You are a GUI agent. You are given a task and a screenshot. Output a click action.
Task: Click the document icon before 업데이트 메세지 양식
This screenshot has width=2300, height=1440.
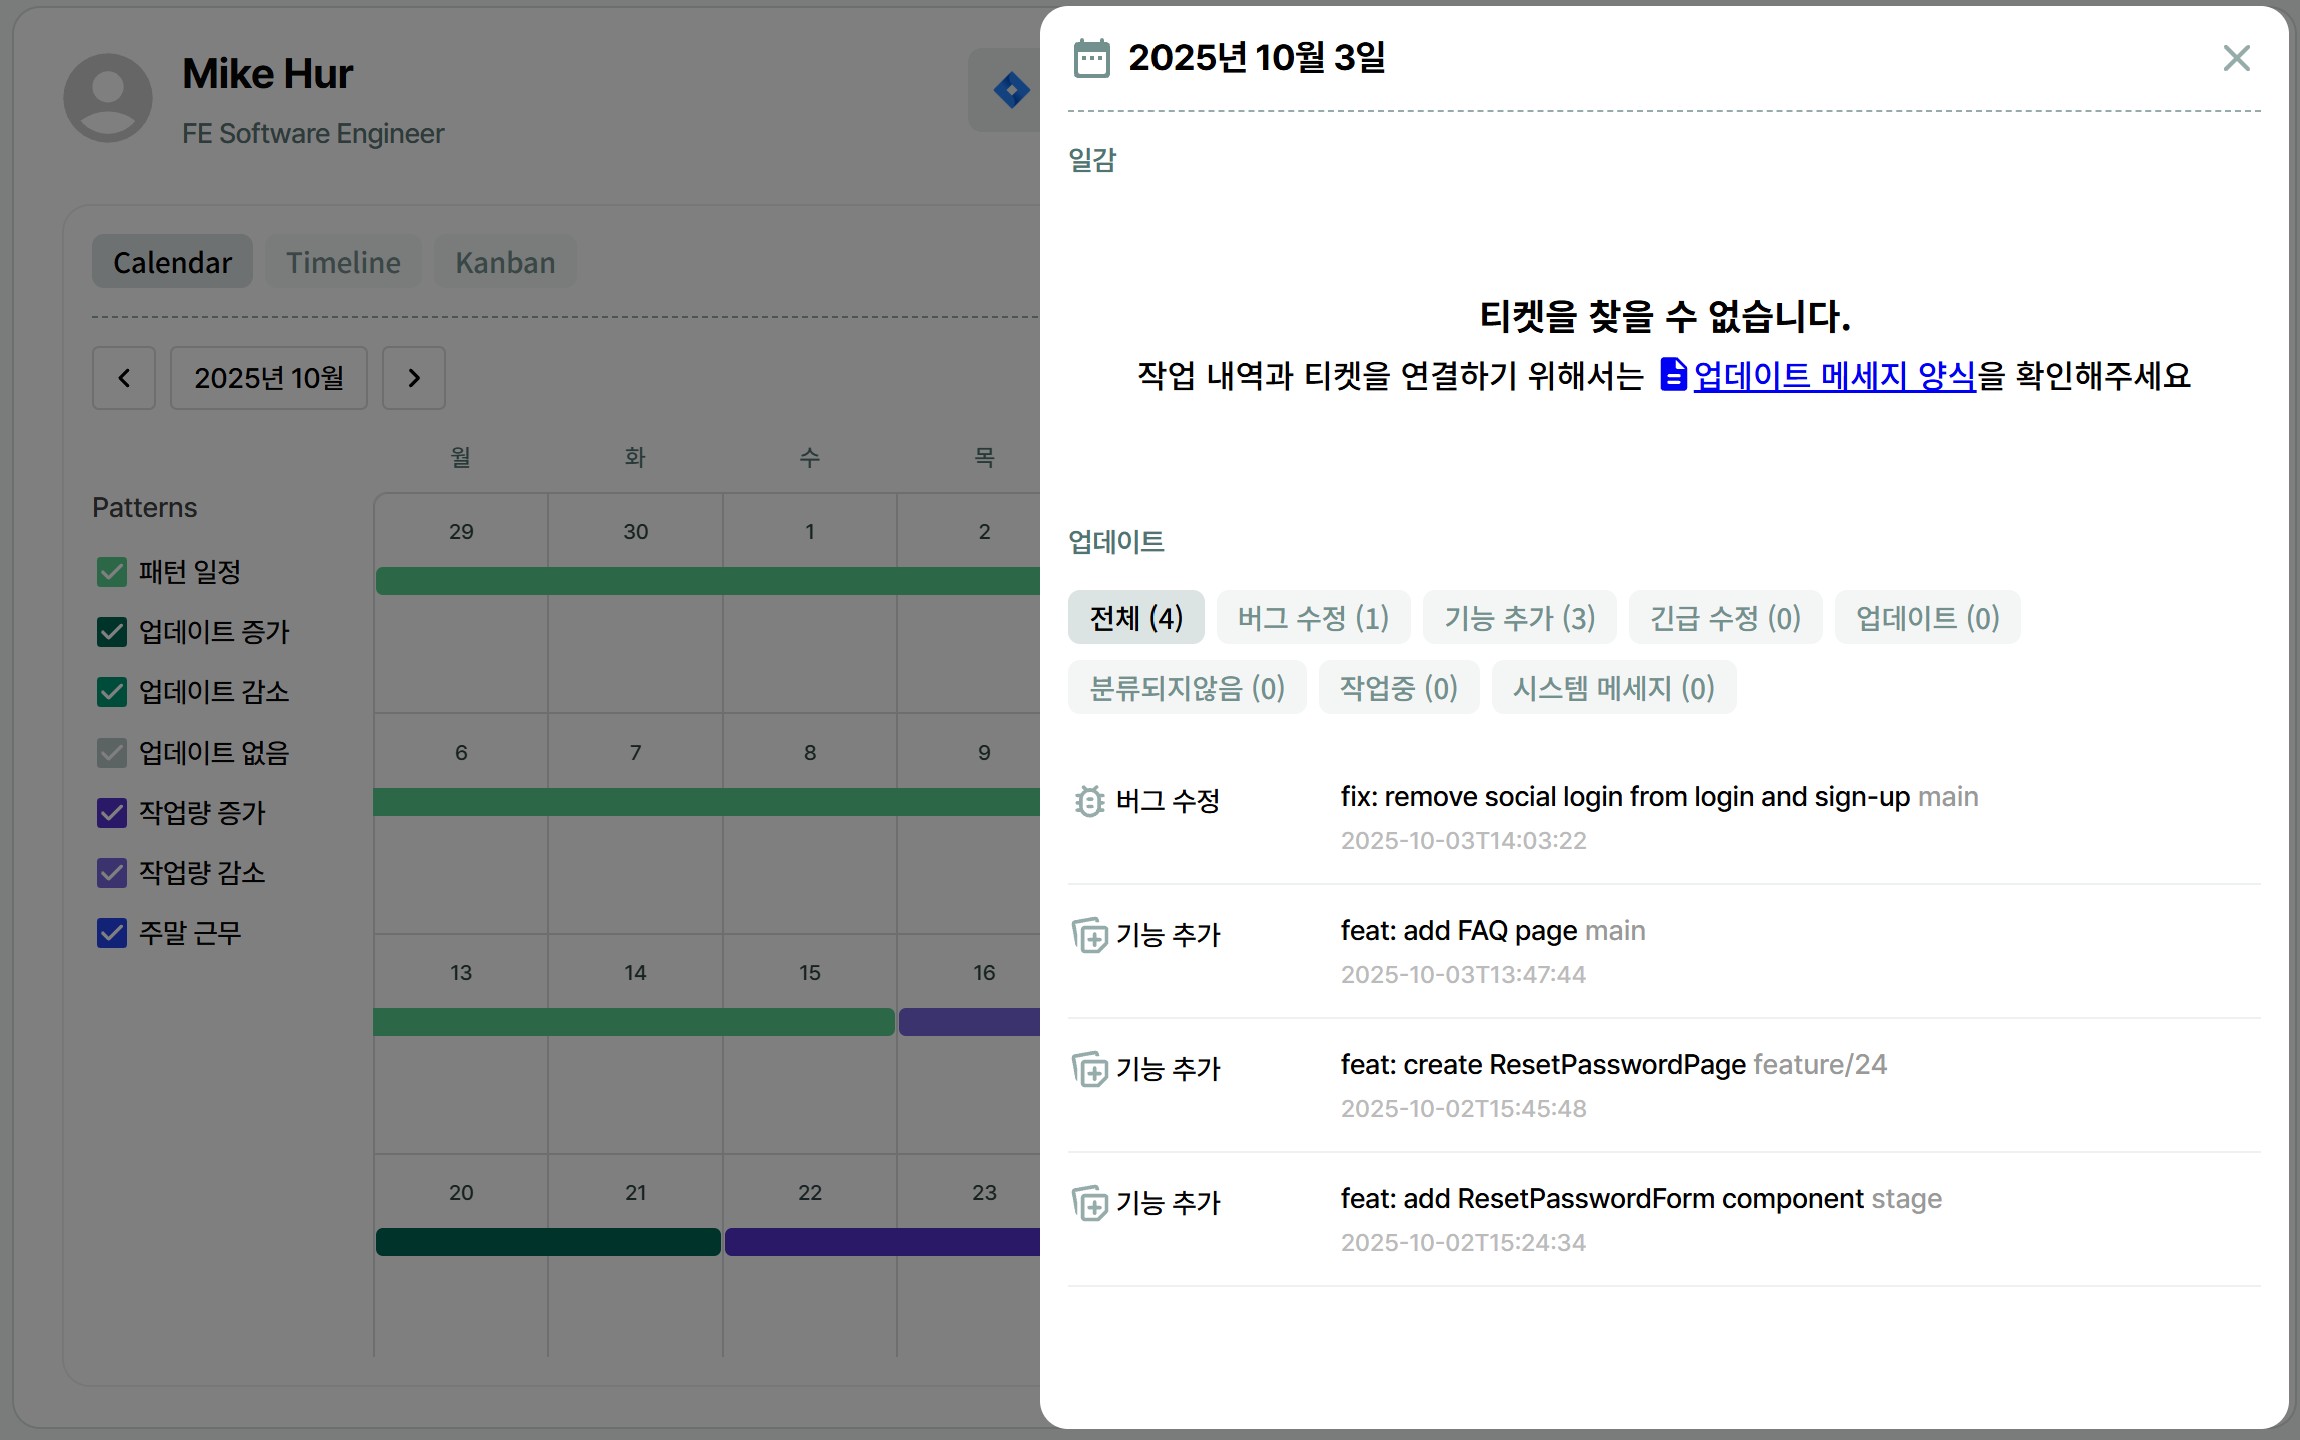coord(1672,375)
